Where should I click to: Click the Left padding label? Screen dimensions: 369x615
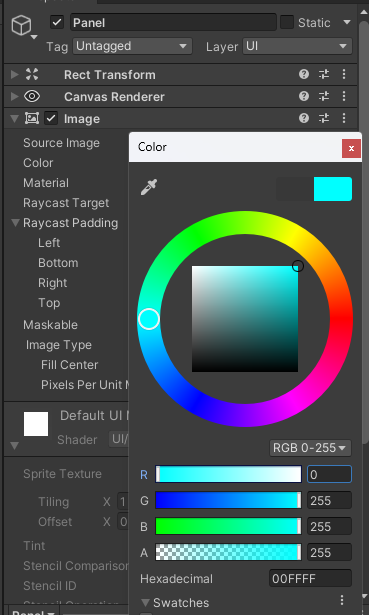pyautogui.click(x=49, y=243)
